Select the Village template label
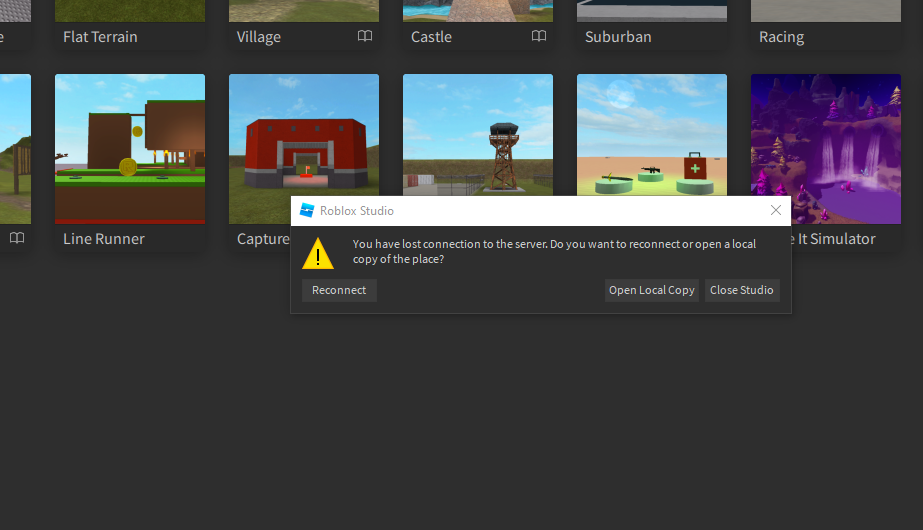 (x=258, y=37)
